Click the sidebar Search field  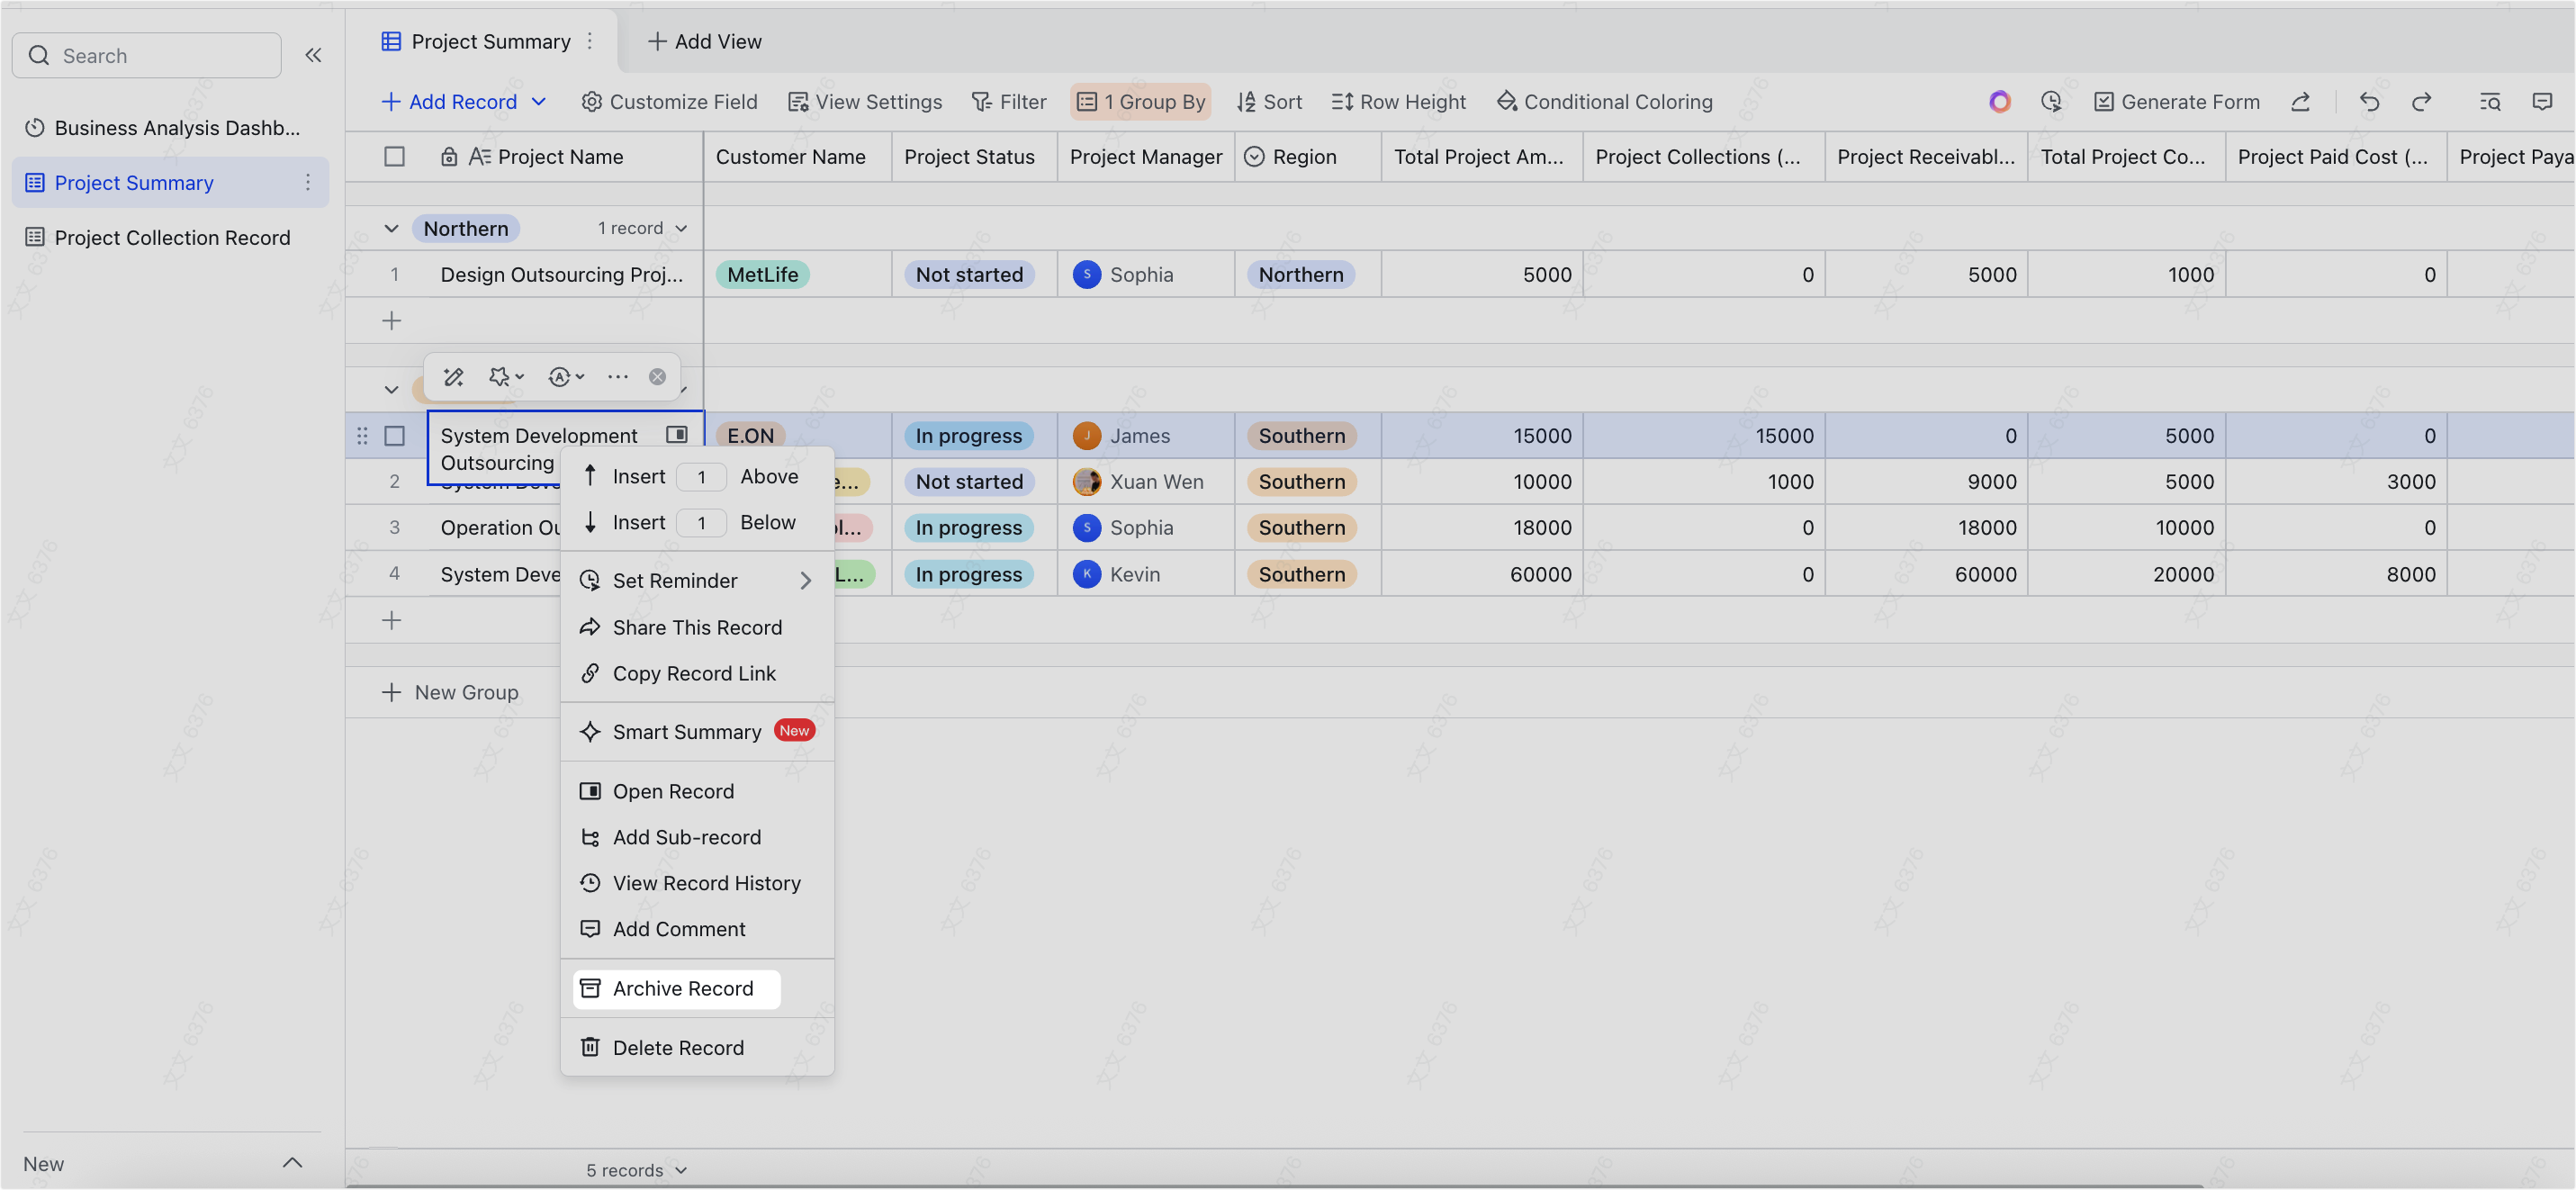point(146,55)
